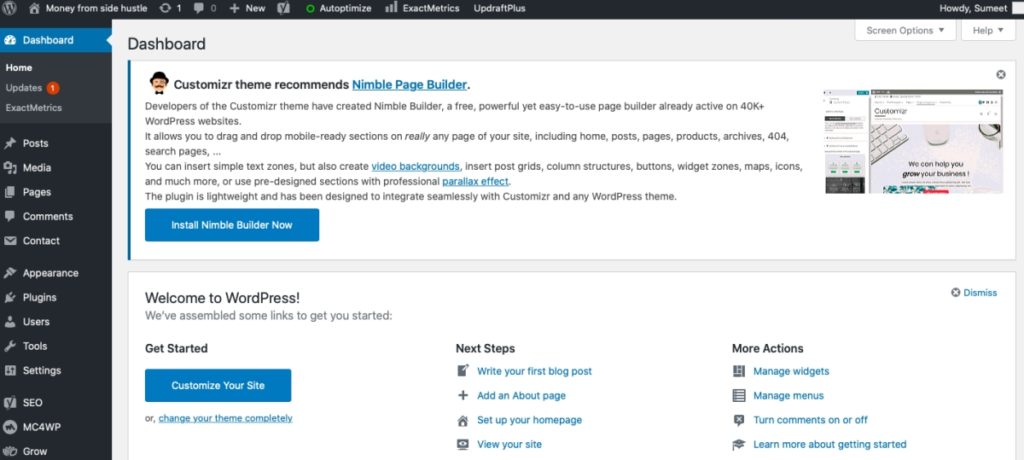
Task: Click the Grow icon in sidebar
Action: (10, 452)
